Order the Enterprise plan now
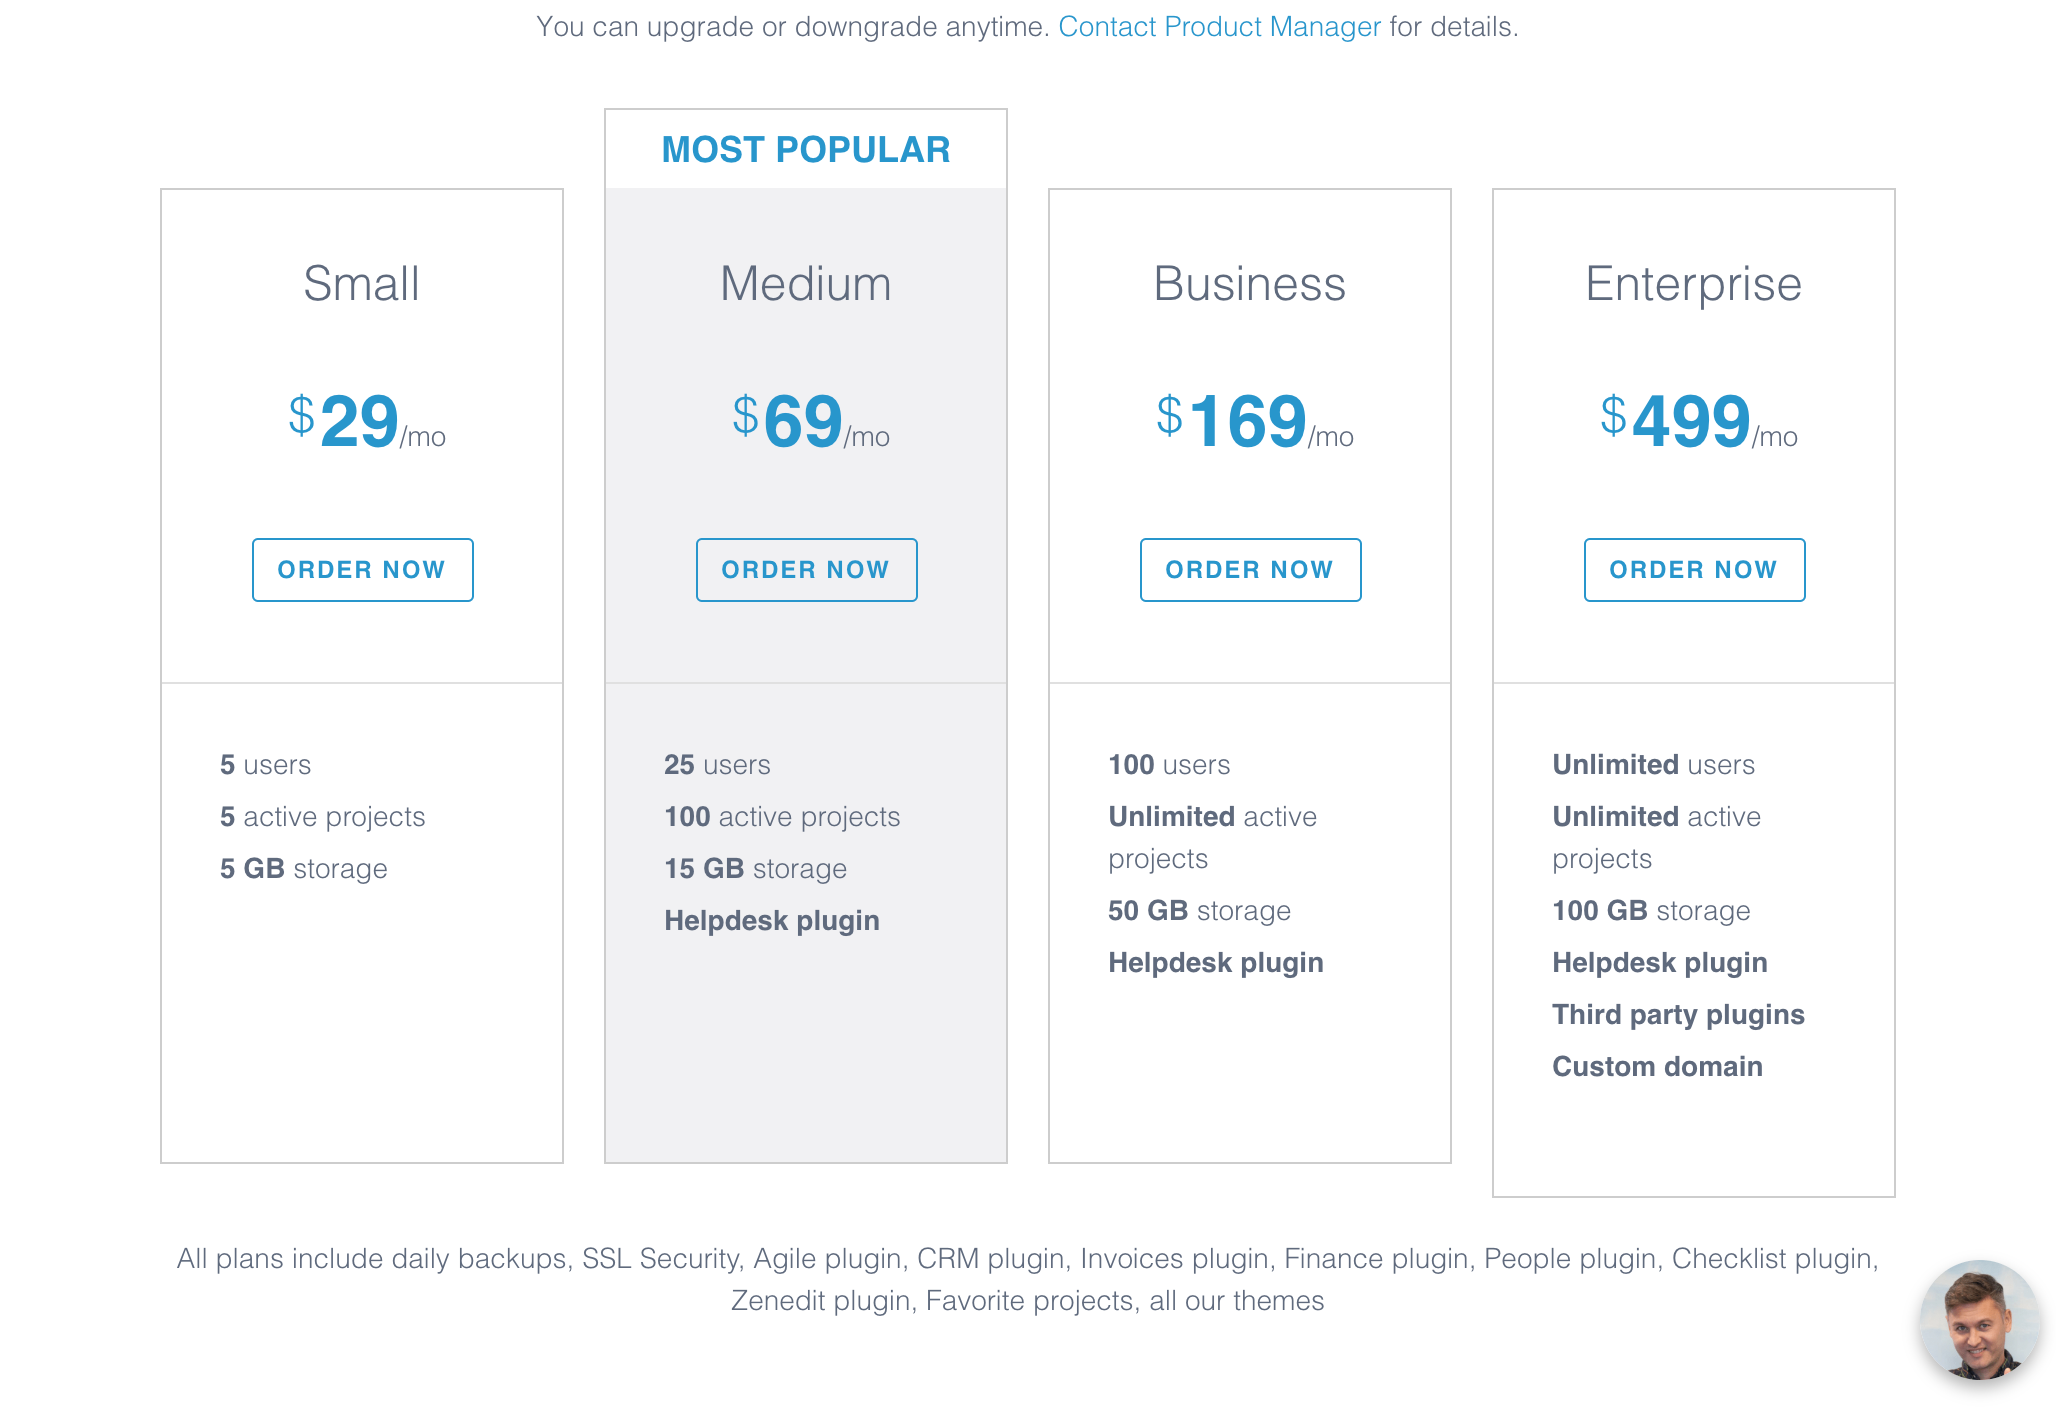 coord(1694,570)
